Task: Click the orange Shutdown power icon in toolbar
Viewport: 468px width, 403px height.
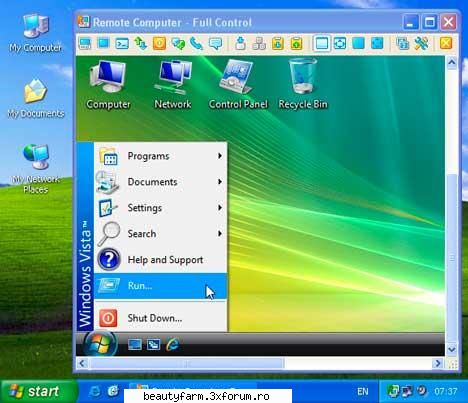Action: (159, 44)
